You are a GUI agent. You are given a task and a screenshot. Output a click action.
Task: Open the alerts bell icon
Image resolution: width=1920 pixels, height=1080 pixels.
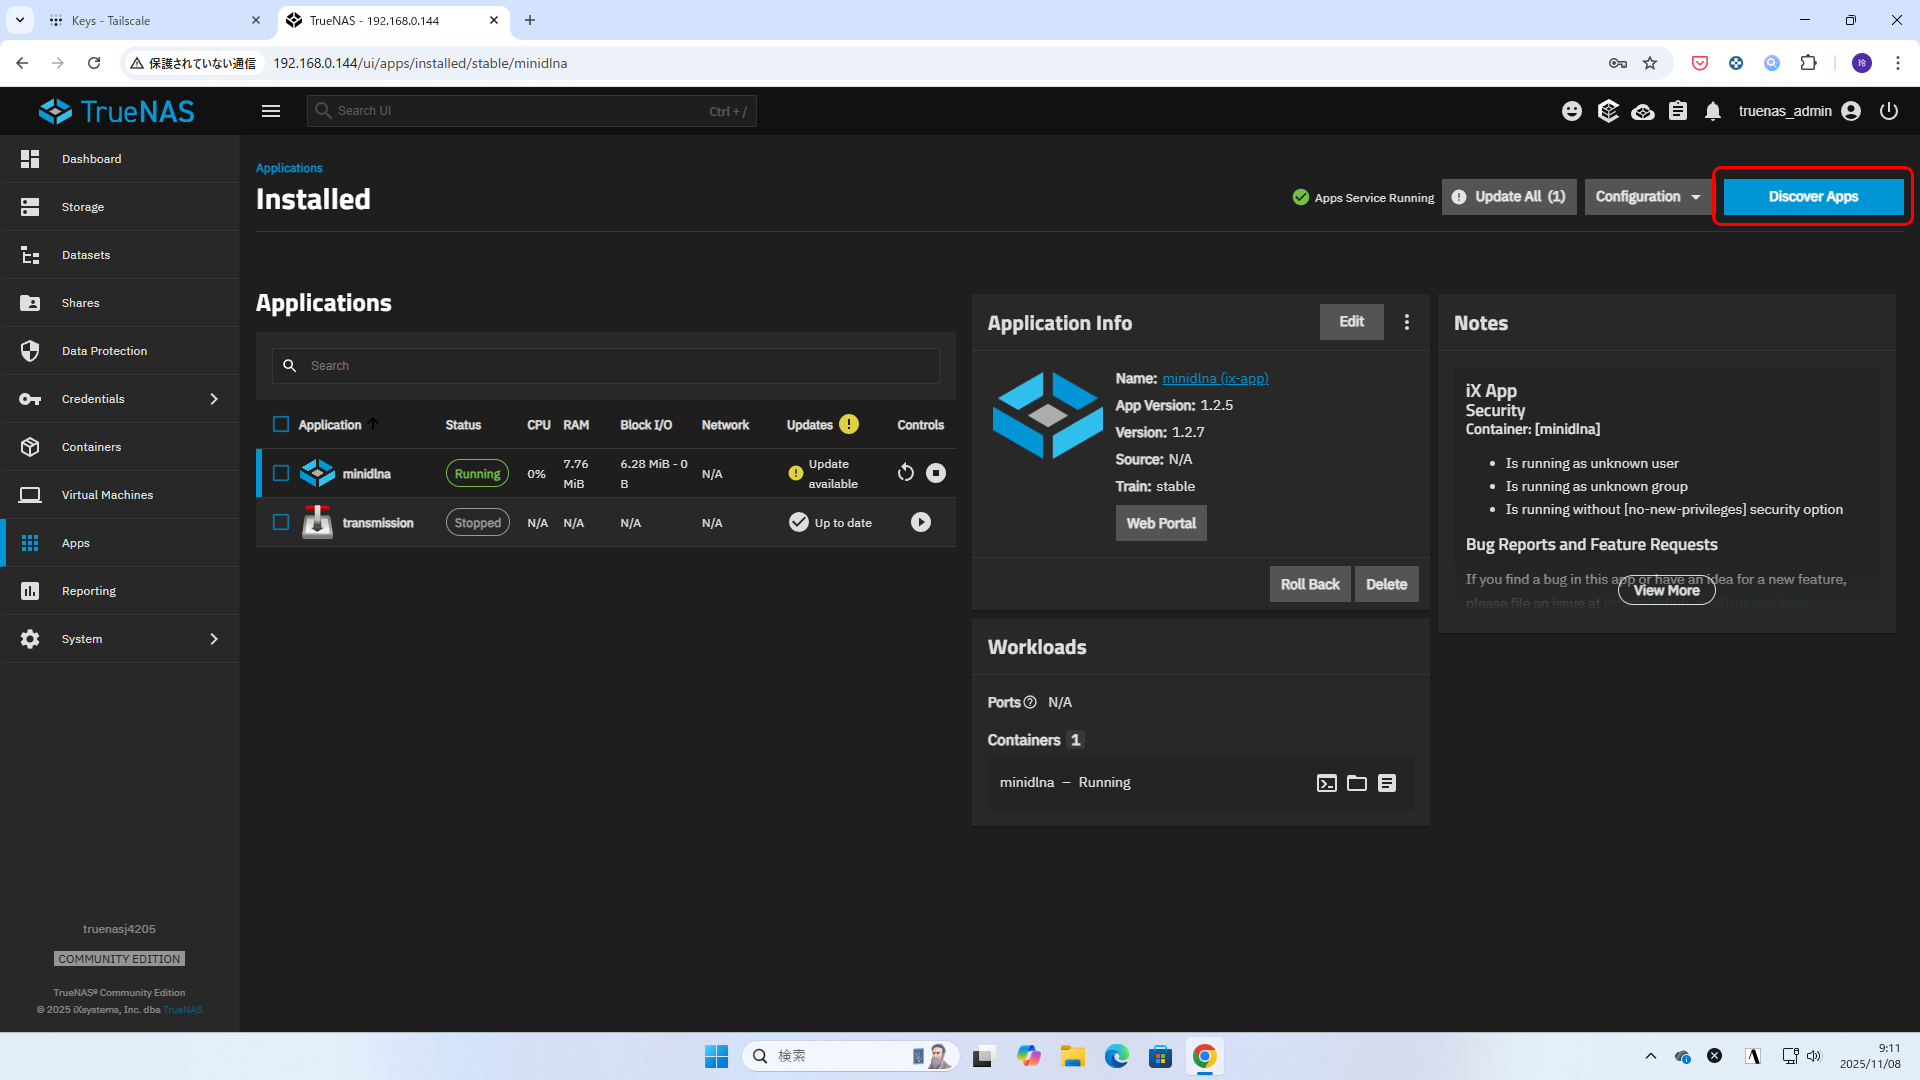pos(1713,111)
